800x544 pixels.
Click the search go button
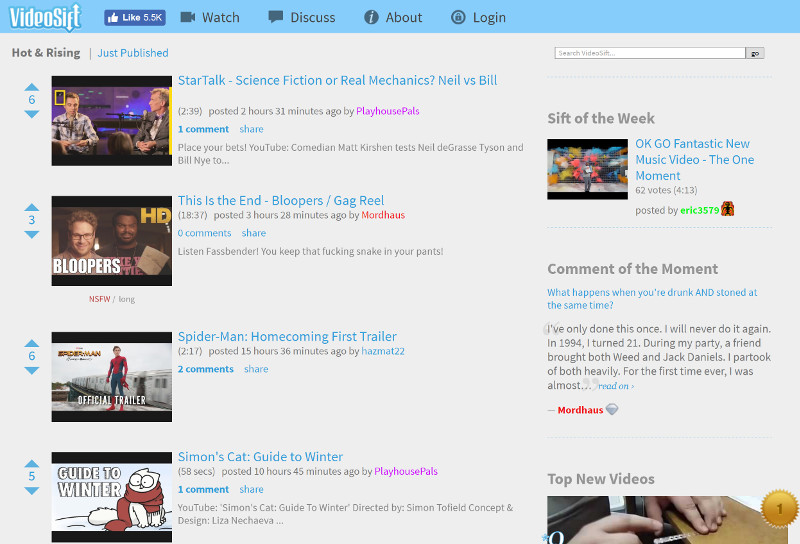(755, 53)
